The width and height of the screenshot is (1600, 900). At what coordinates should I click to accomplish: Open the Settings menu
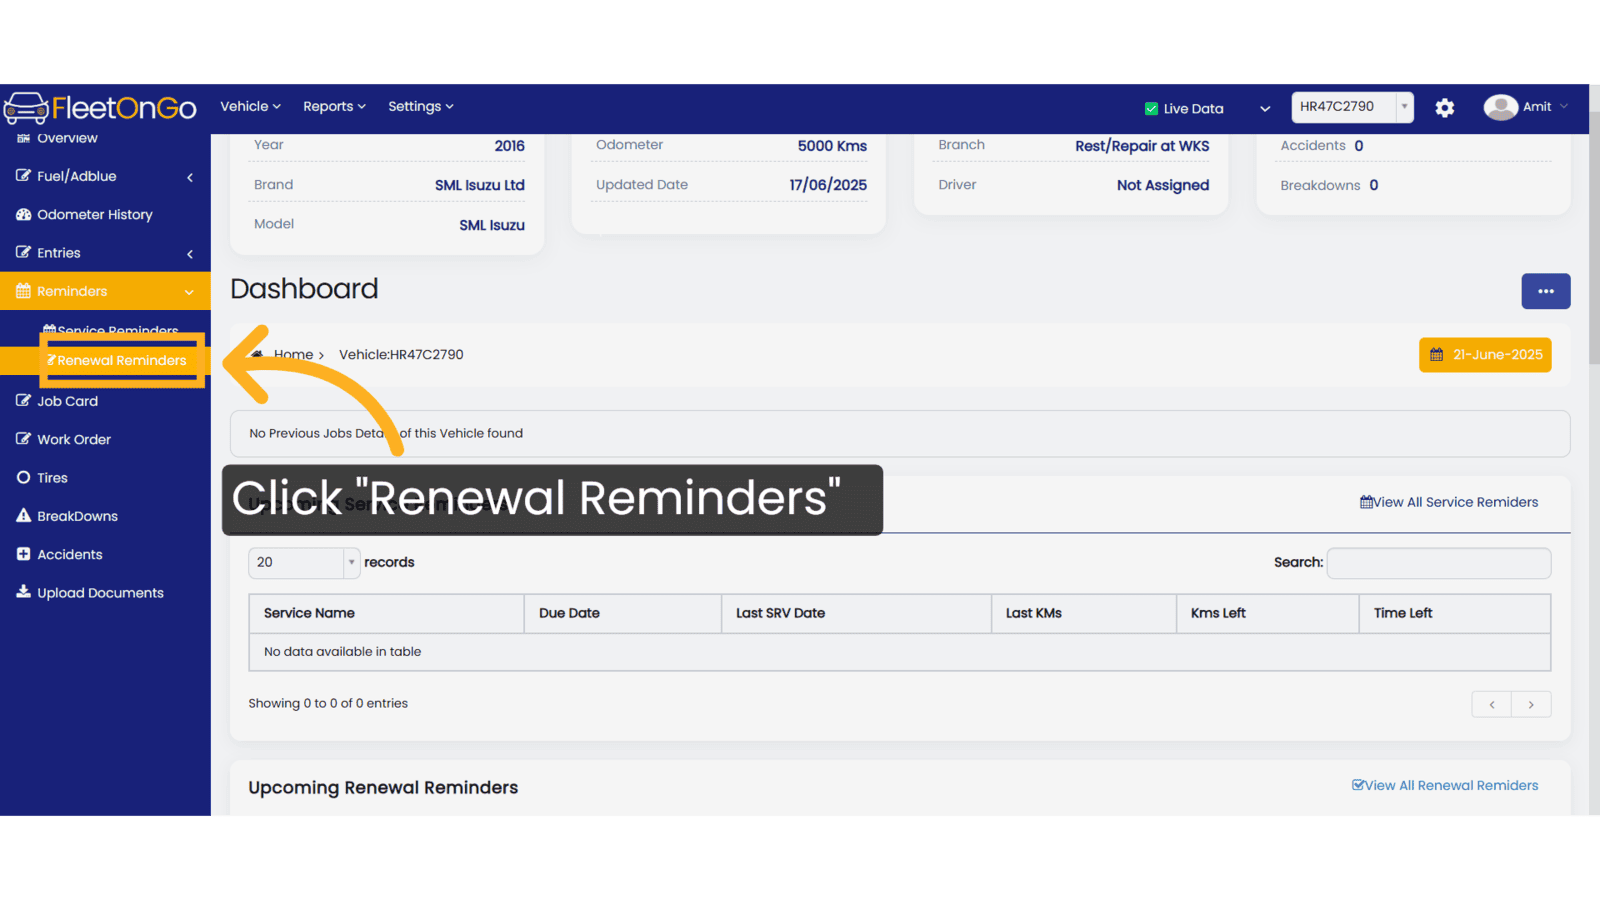click(420, 107)
